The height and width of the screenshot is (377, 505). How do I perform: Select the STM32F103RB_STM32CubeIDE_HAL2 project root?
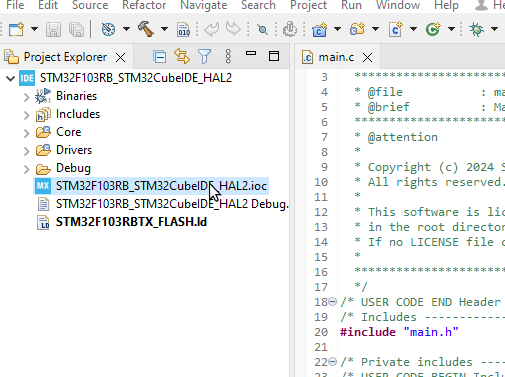tap(136, 78)
